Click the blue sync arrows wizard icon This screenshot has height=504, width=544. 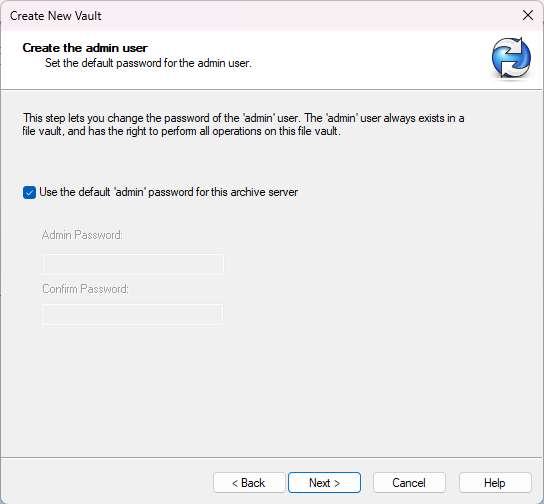pyautogui.click(x=511, y=58)
